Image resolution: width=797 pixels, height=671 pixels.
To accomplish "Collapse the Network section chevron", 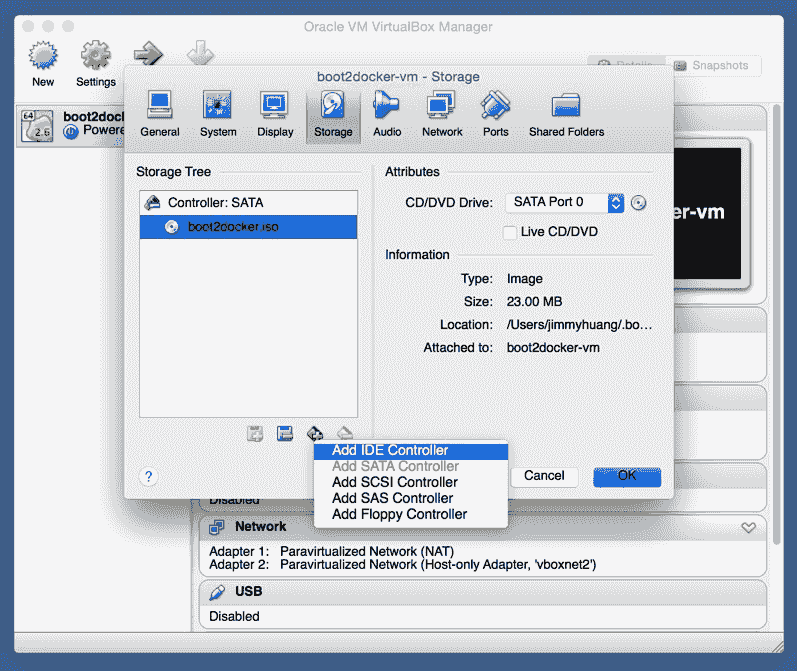I will coord(748,528).
